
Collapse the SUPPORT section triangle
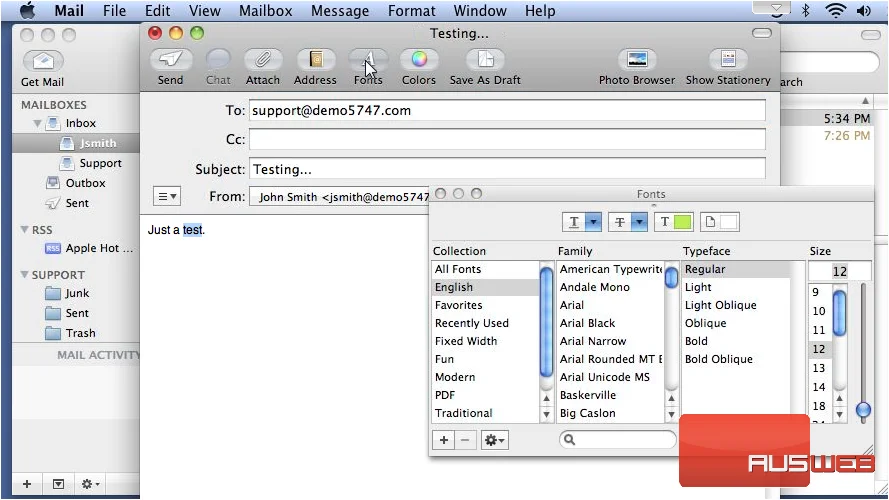click(x=24, y=274)
